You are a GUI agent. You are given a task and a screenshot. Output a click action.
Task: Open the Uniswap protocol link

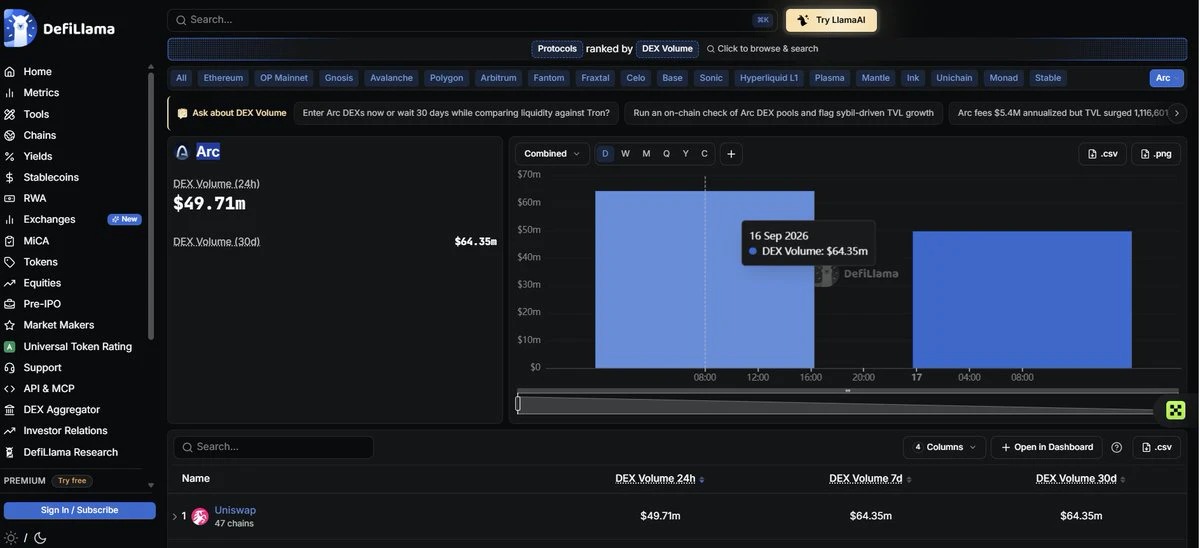point(235,510)
